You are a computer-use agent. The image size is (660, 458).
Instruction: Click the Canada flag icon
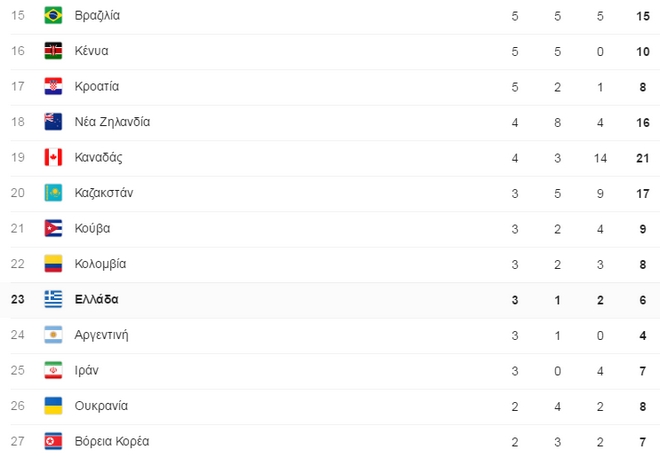54,157
